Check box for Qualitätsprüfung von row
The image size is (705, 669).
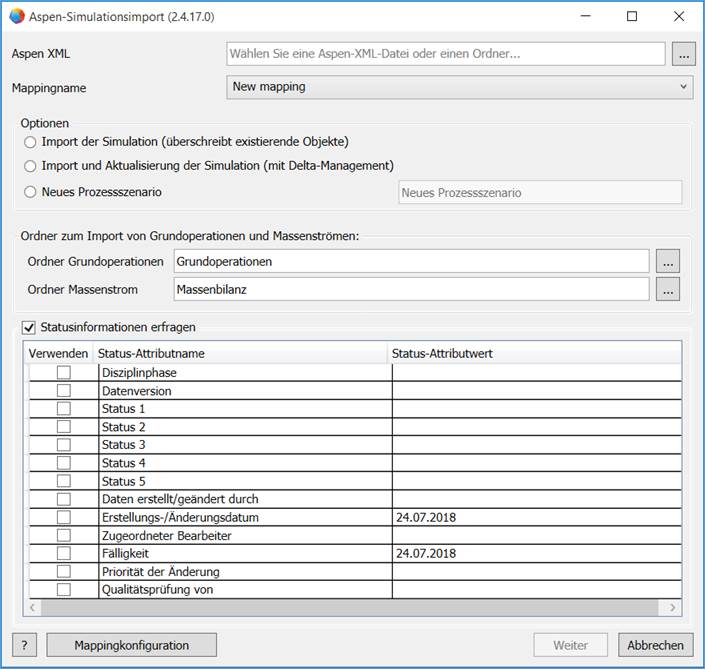64,589
